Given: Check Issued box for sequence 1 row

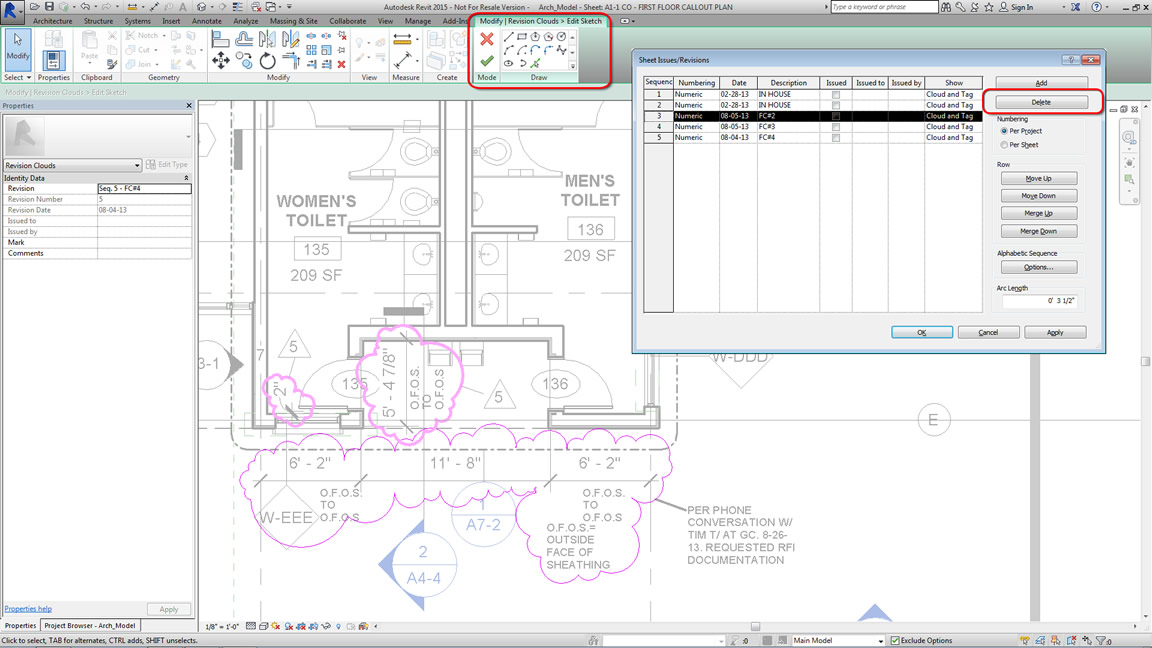Looking at the screenshot, I should point(835,95).
